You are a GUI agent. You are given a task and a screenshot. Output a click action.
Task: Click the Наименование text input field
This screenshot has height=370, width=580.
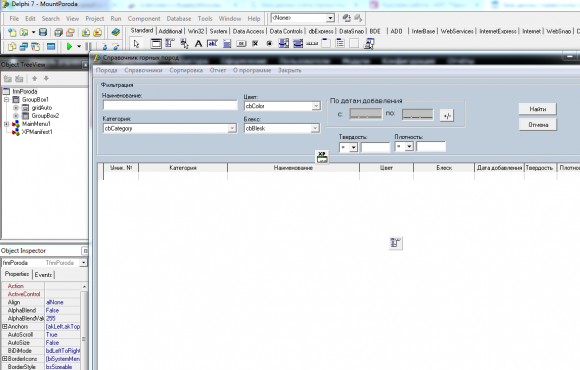coord(170,105)
